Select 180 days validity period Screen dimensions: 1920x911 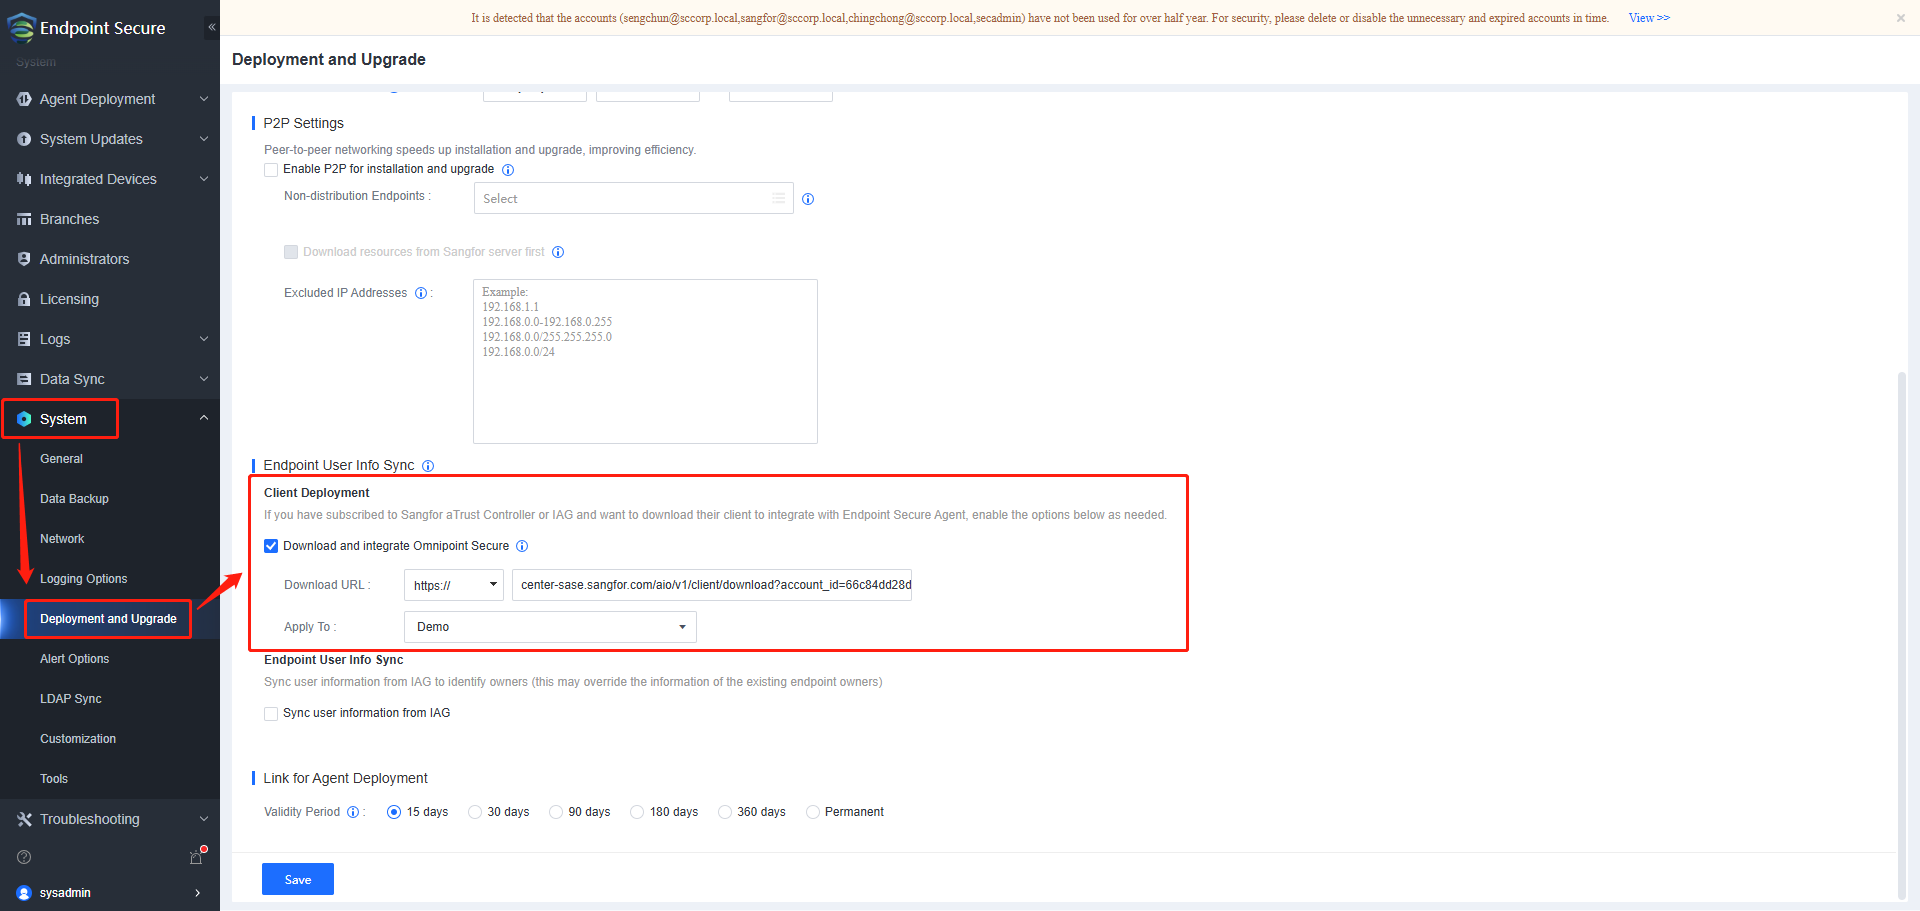[637, 812]
